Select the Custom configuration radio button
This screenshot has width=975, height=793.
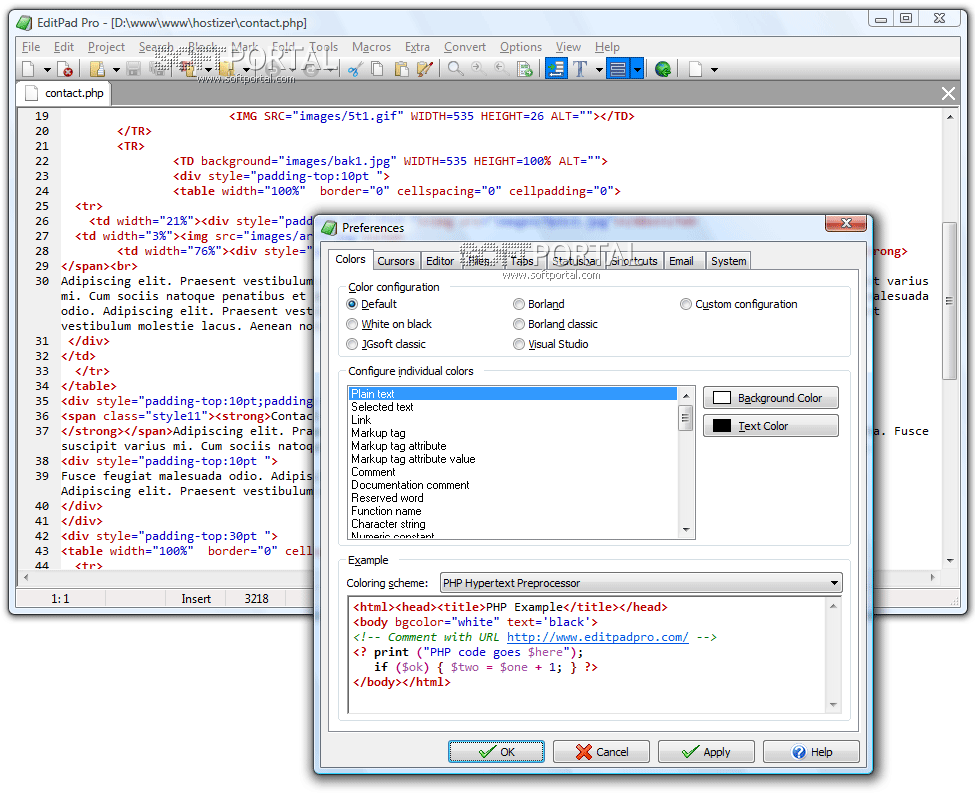click(686, 304)
